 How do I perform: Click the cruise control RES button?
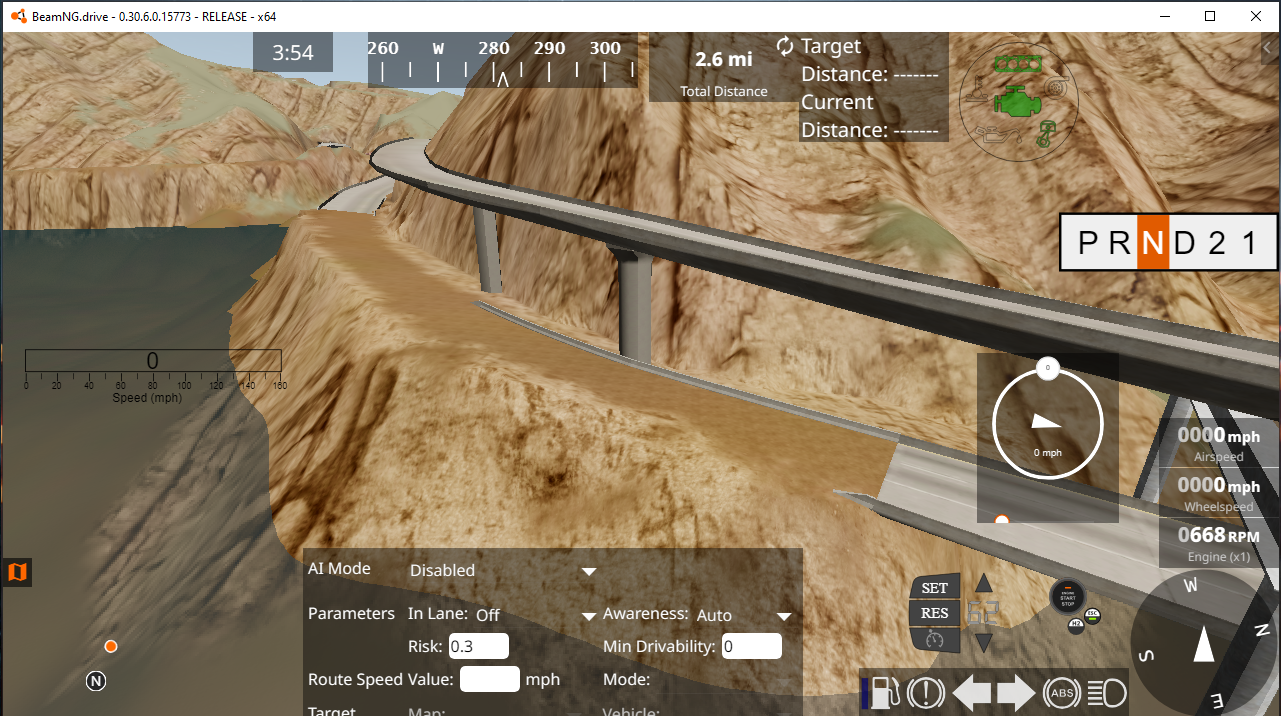[x=934, y=613]
